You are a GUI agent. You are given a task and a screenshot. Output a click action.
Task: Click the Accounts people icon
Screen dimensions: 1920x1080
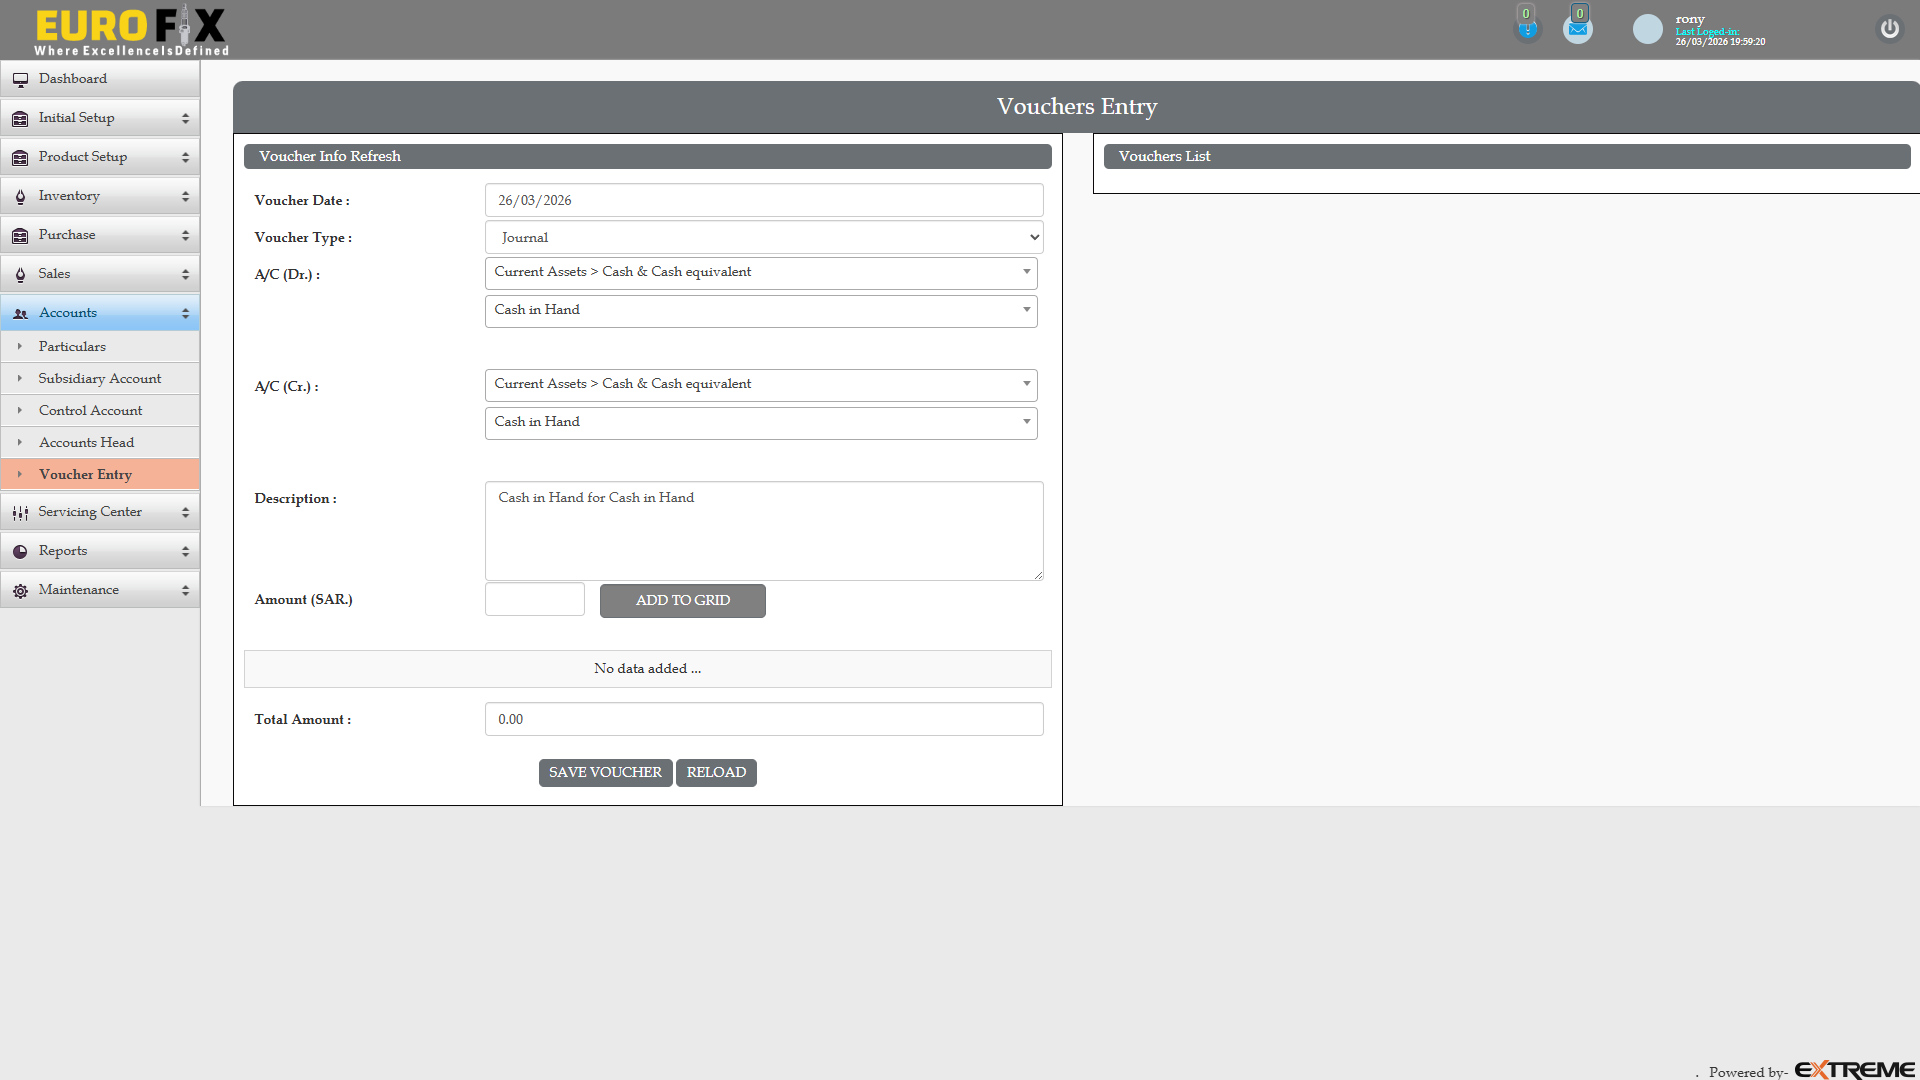point(20,313)
